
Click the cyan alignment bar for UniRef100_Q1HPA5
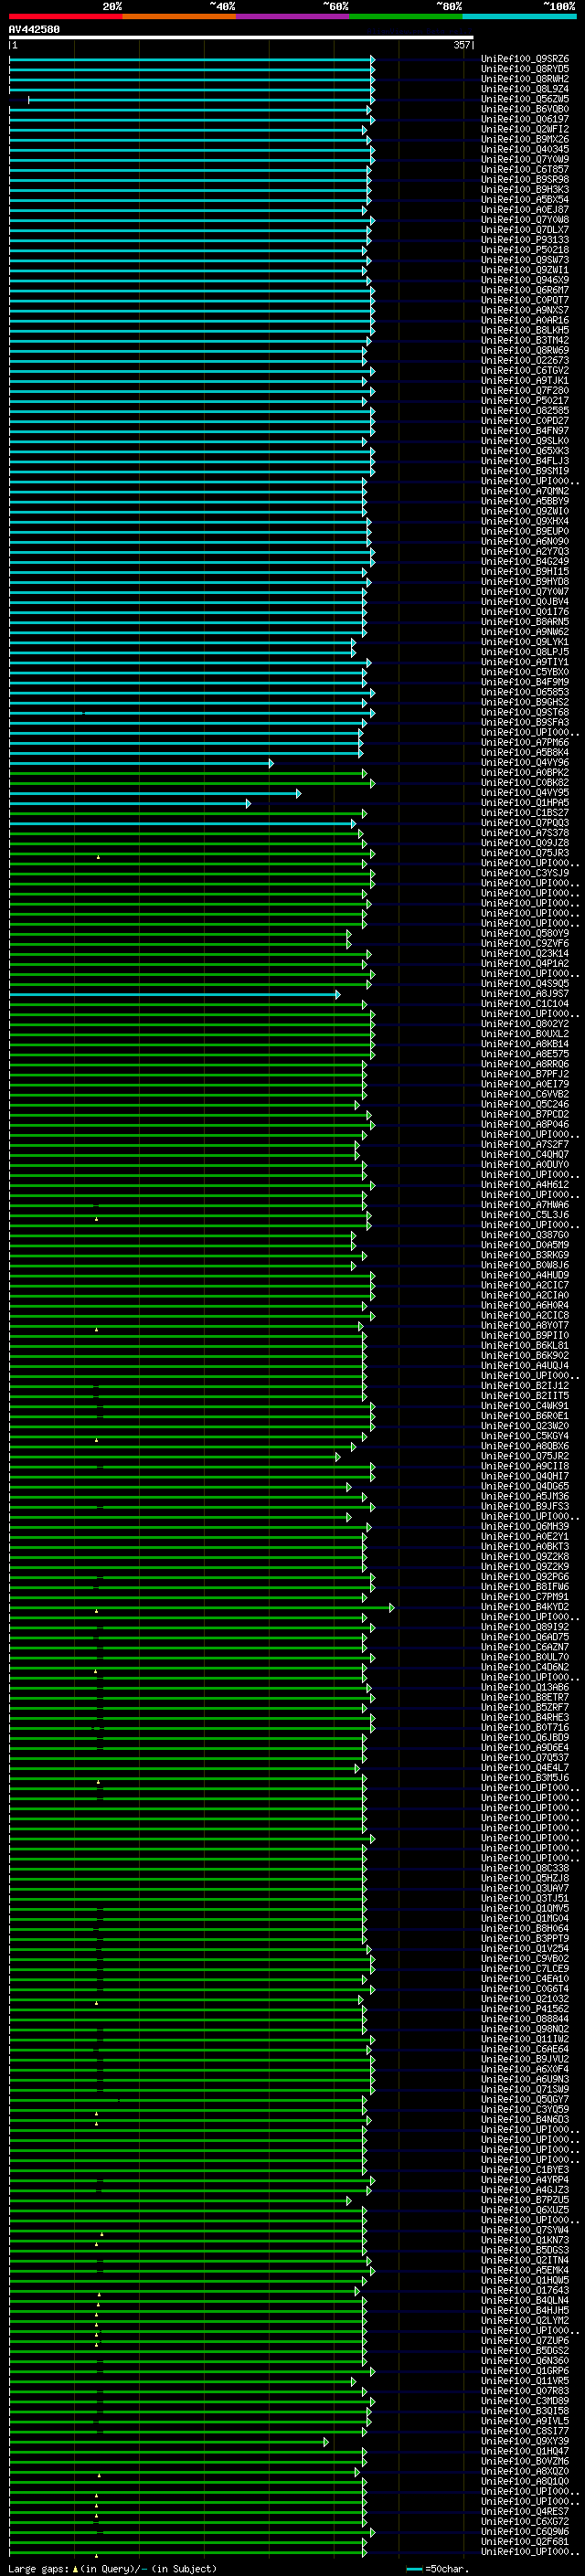(130, 803)
